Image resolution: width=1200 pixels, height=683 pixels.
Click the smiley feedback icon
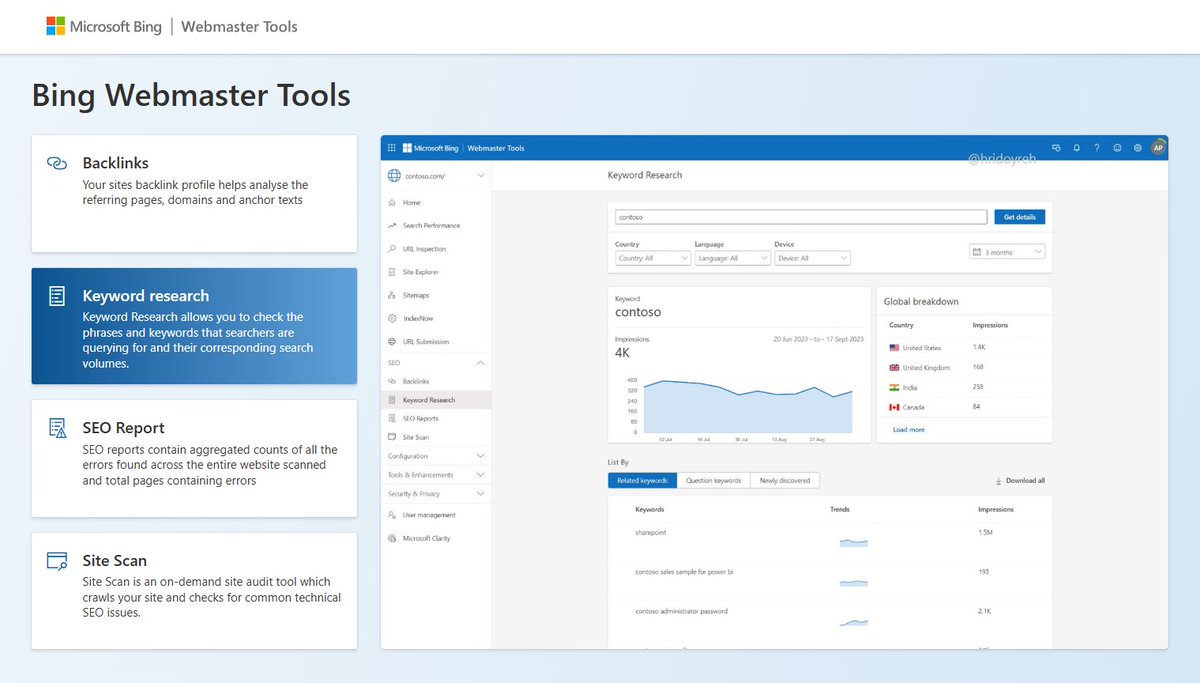[1117, 148]
